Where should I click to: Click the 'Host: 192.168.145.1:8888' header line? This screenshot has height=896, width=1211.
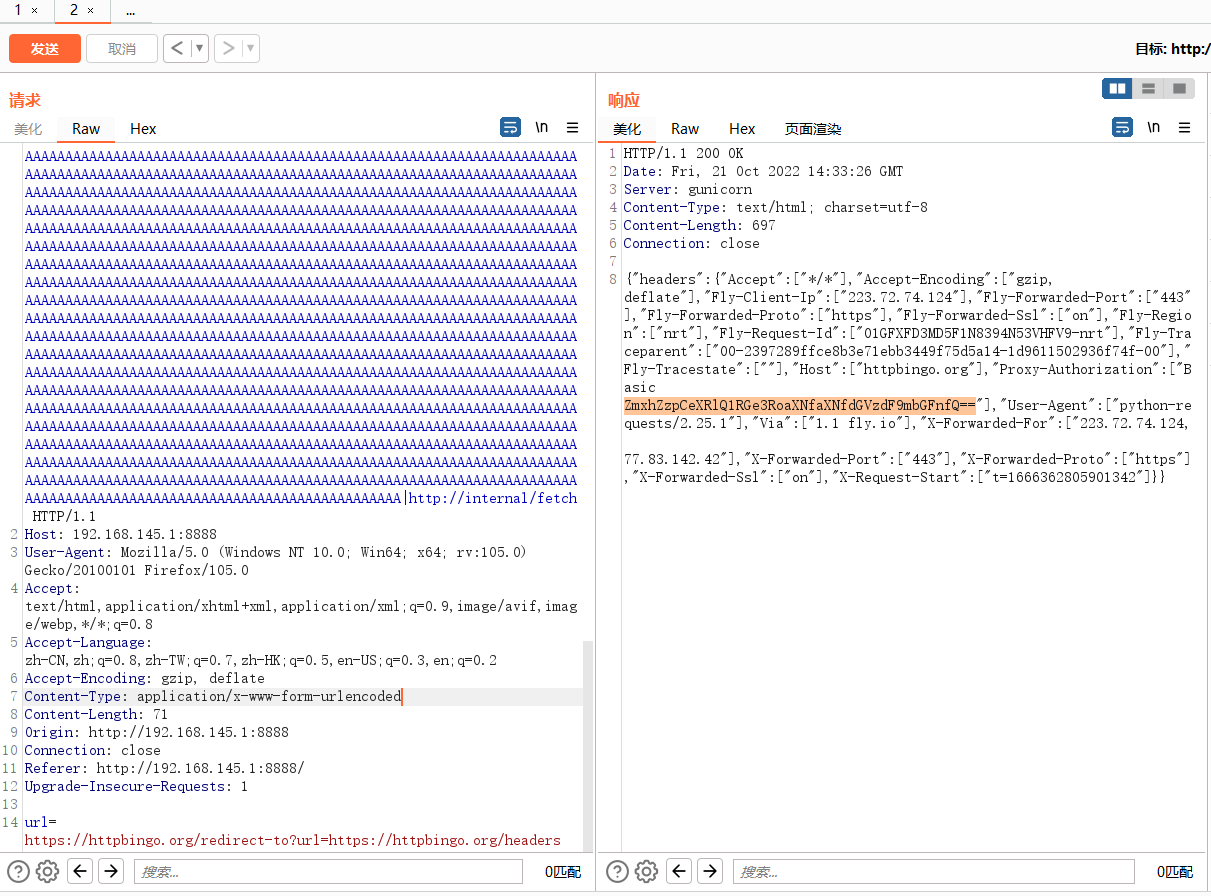120,534
